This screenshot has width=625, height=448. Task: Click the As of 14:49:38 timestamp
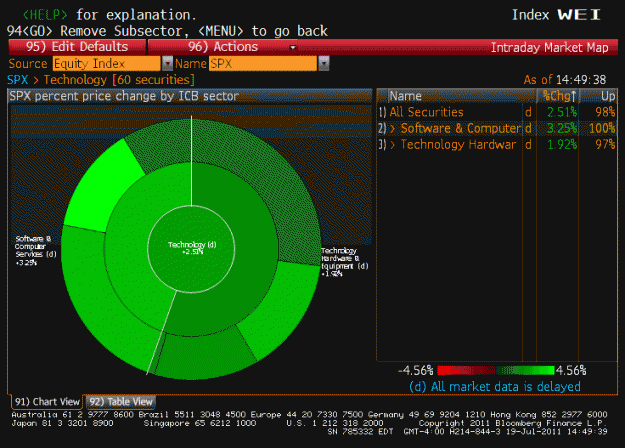click(x=564, y=80)
